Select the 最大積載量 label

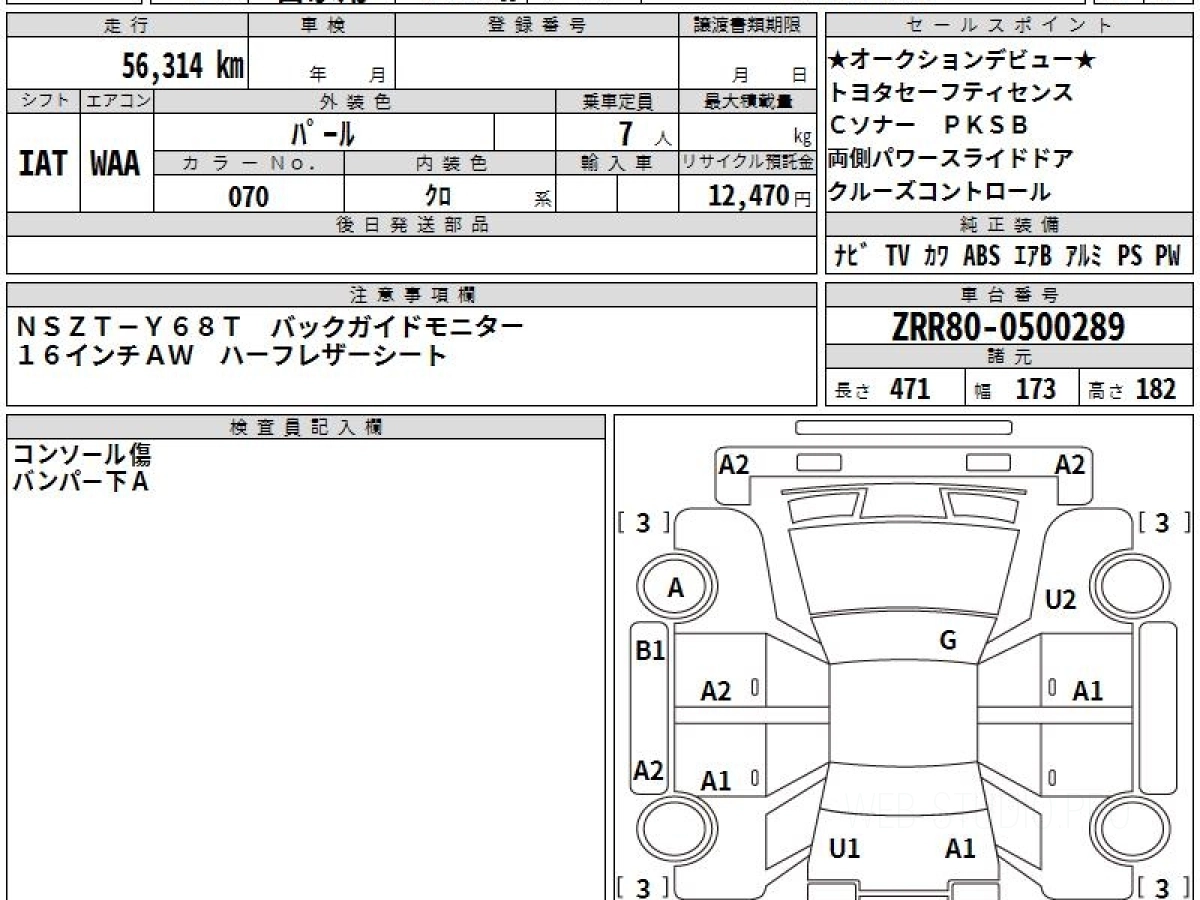tap(746, 101)
